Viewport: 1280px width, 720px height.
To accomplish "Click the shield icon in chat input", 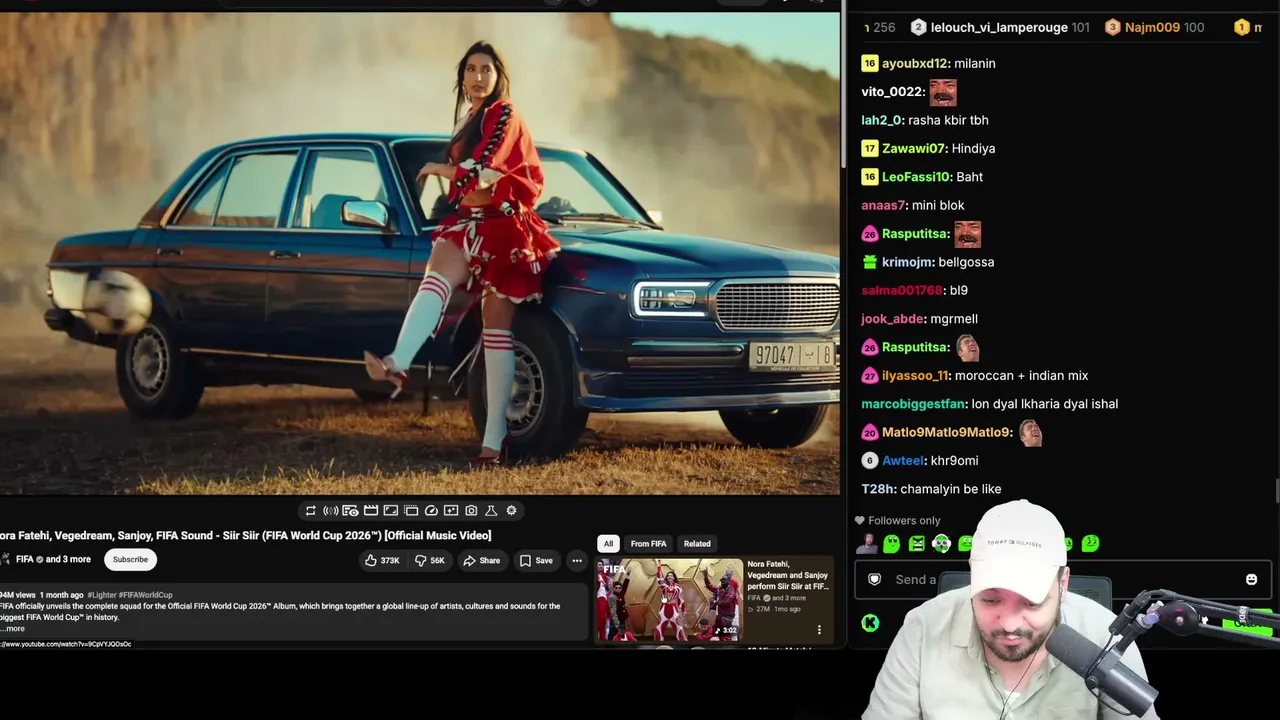I will (874, 580).
